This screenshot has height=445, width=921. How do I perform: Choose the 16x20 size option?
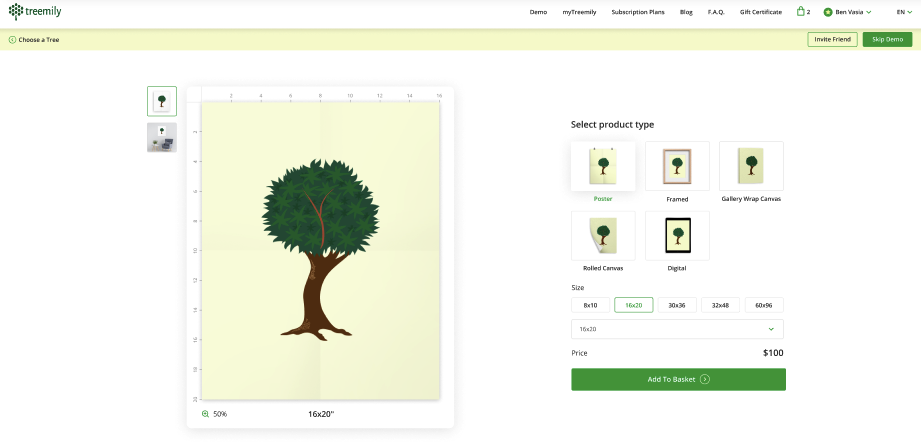pos(634,305)
